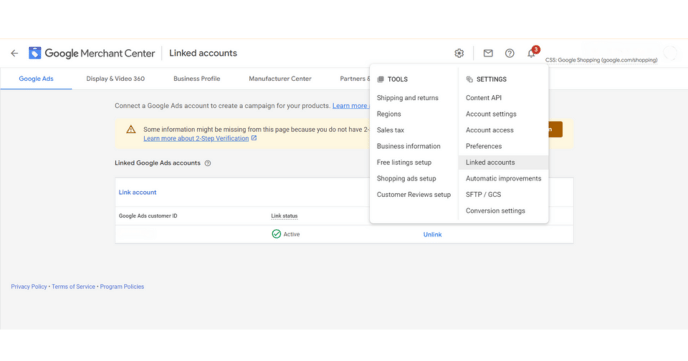Select Automatic improvements menu entry
Image resolution: width=688 pixels, height=361 pixels.
[503, 179]
